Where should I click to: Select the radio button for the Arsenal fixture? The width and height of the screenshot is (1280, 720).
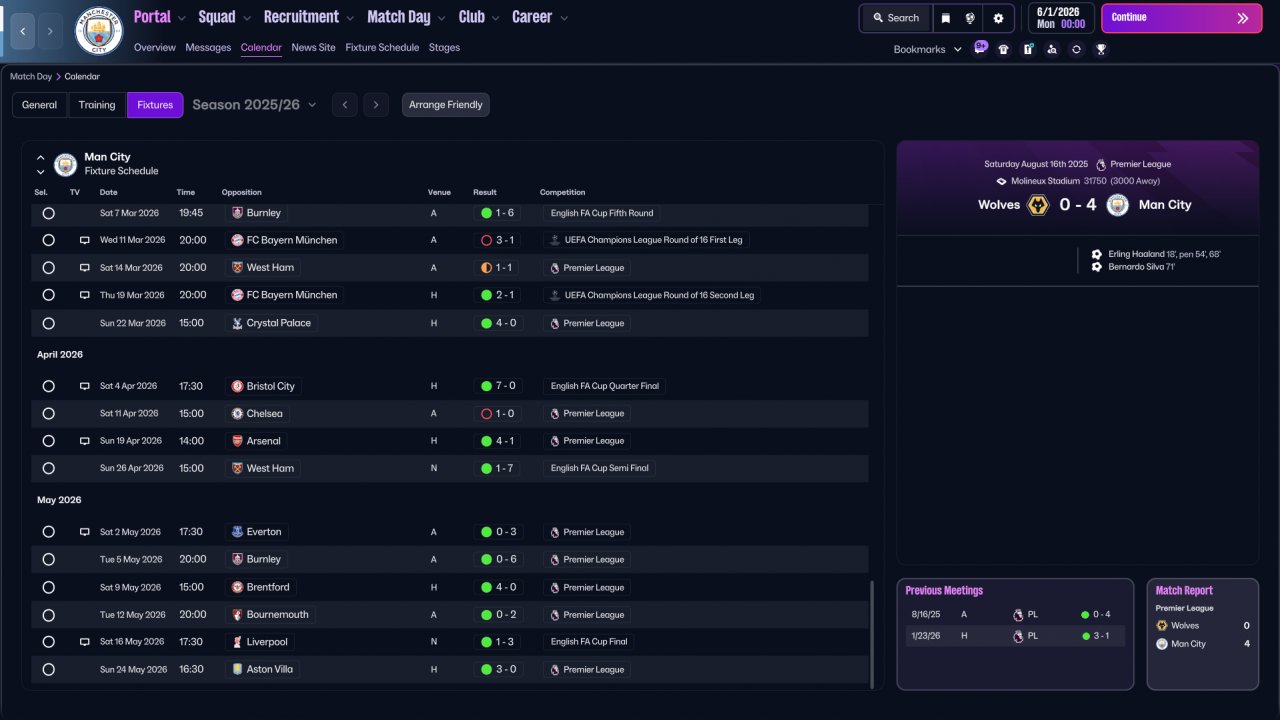[x=48, y=441]
